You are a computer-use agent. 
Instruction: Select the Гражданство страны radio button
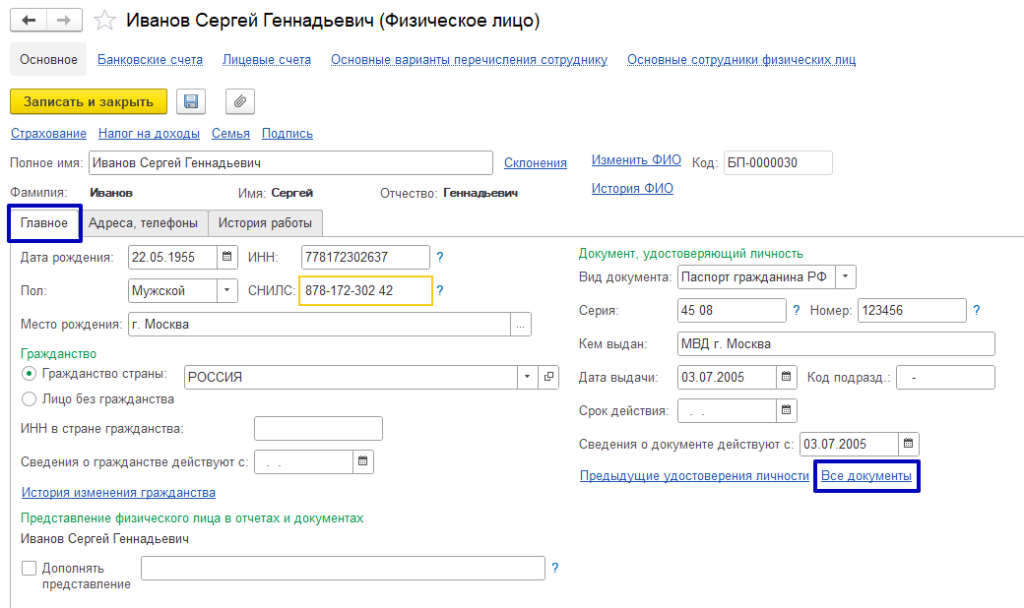click(x=29, y=374)
